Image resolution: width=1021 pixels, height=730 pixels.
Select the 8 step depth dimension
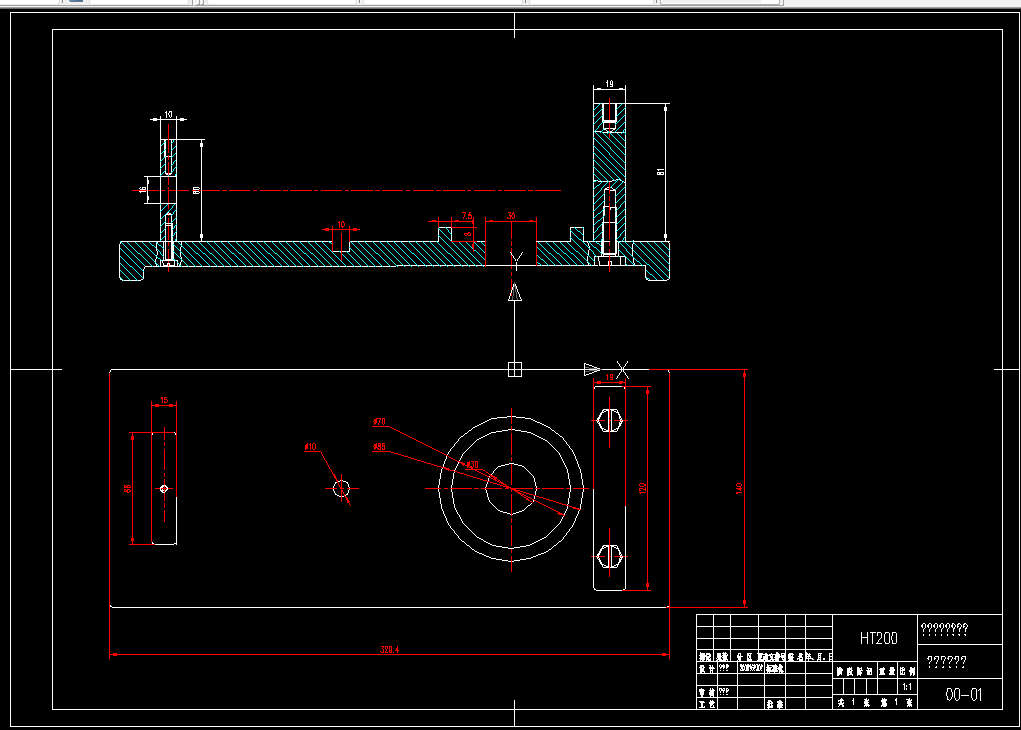click(x=468, y=233)
